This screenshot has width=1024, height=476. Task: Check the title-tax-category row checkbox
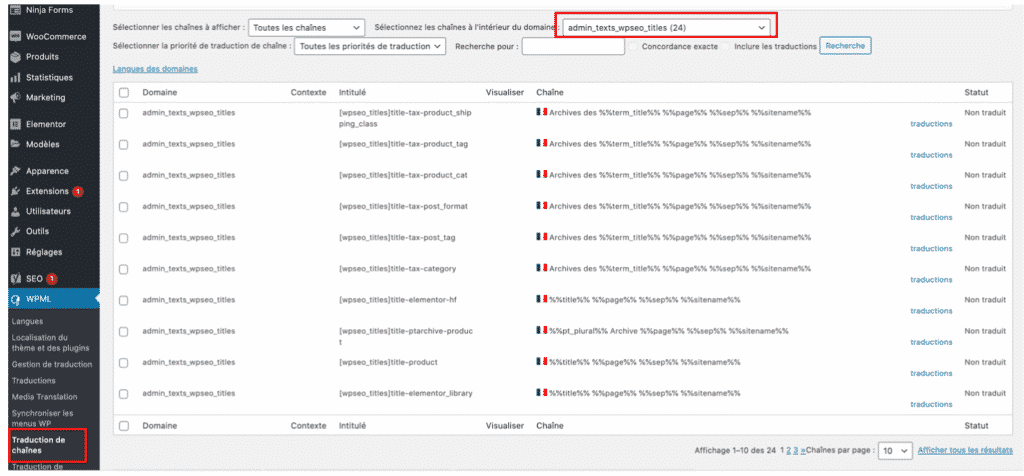coord(123,270)
